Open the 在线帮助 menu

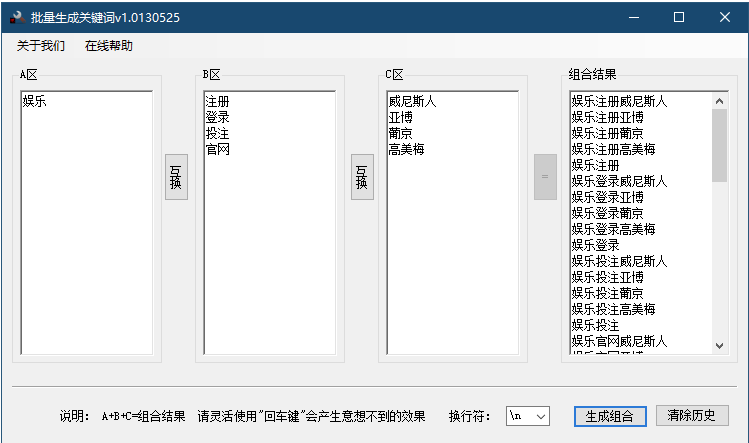[x=108, y=46]
